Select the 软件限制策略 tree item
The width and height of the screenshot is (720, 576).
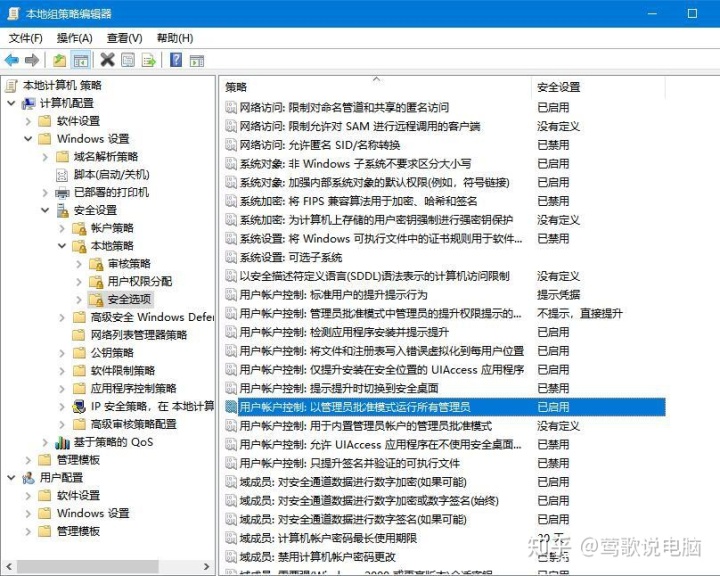tap(123, 371)
